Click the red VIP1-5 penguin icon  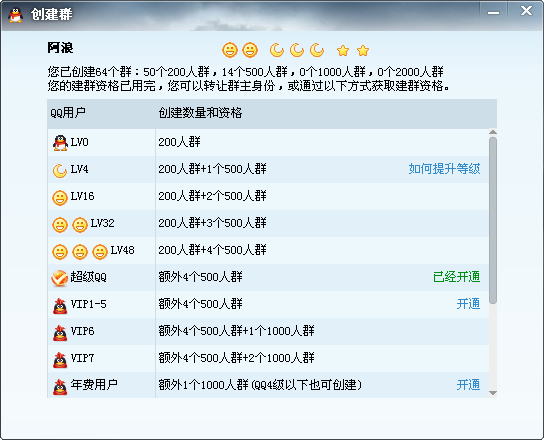(60, 306)
